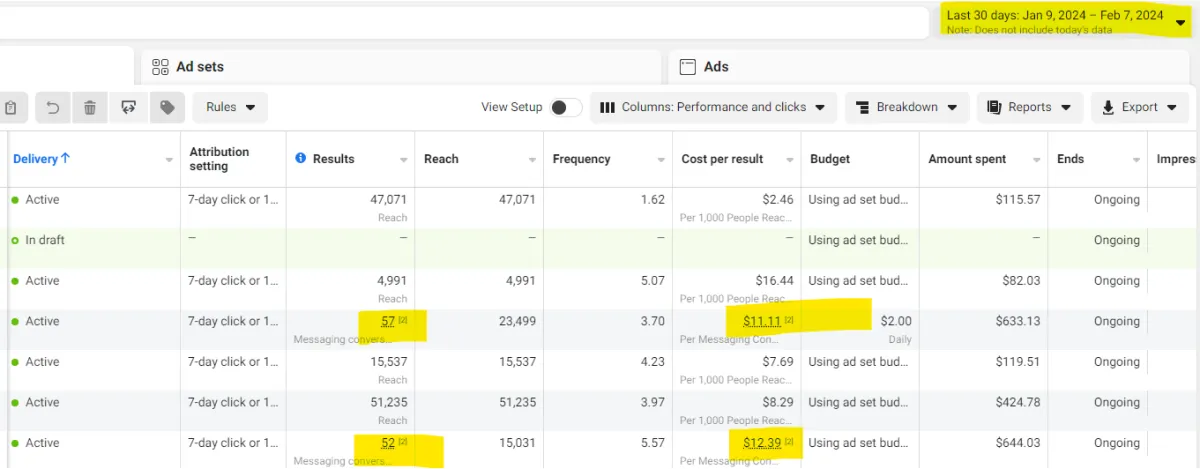Click the paste clipboard icon
The image size is (1200, 469).
click(x=10, y=107)
